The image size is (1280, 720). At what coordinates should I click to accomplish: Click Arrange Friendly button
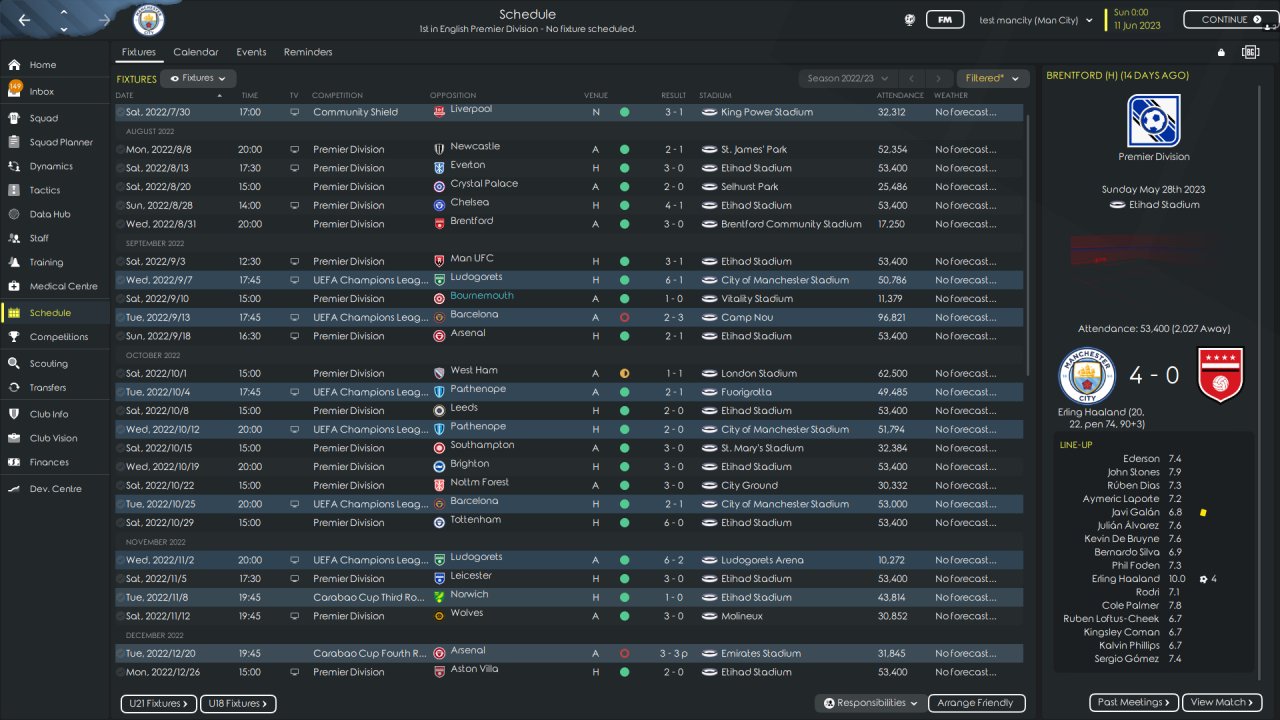tap(977, 703)
